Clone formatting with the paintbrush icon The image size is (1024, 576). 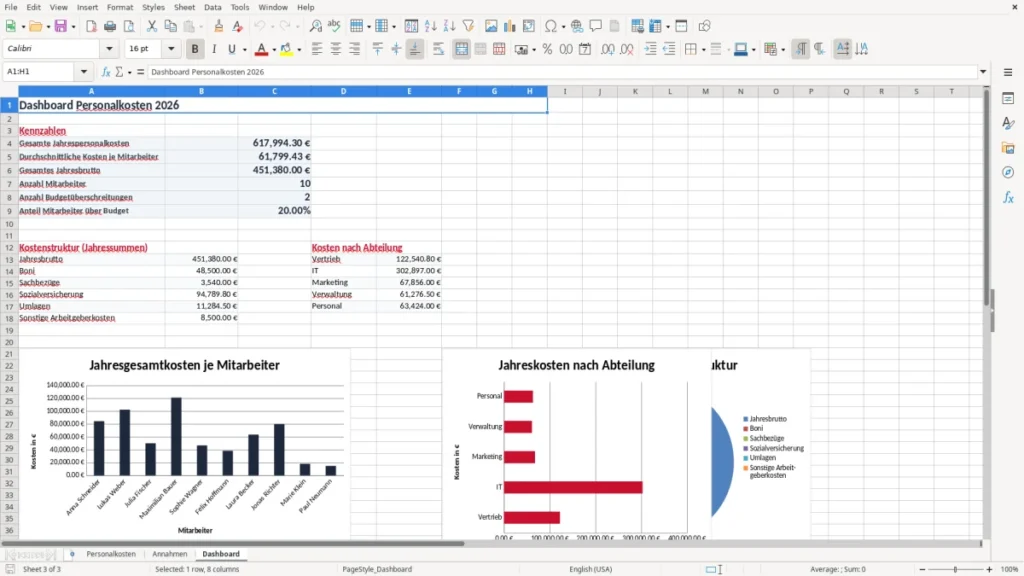(219, 26)
